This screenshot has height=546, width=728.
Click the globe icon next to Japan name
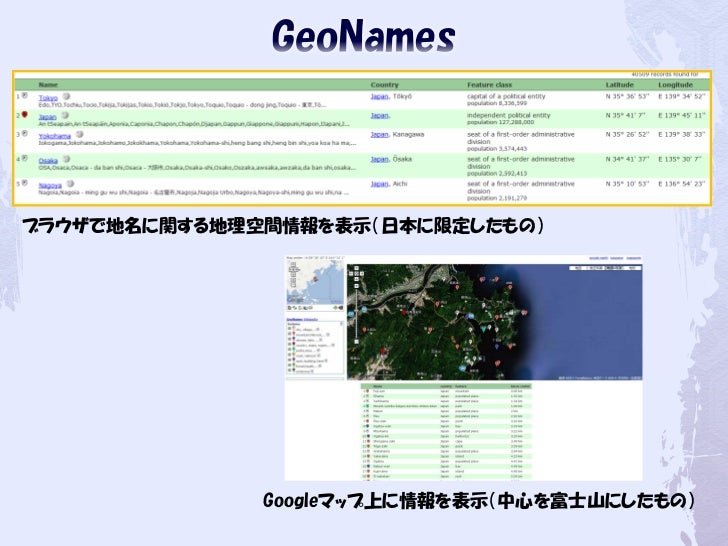click(x=65, y=116)
